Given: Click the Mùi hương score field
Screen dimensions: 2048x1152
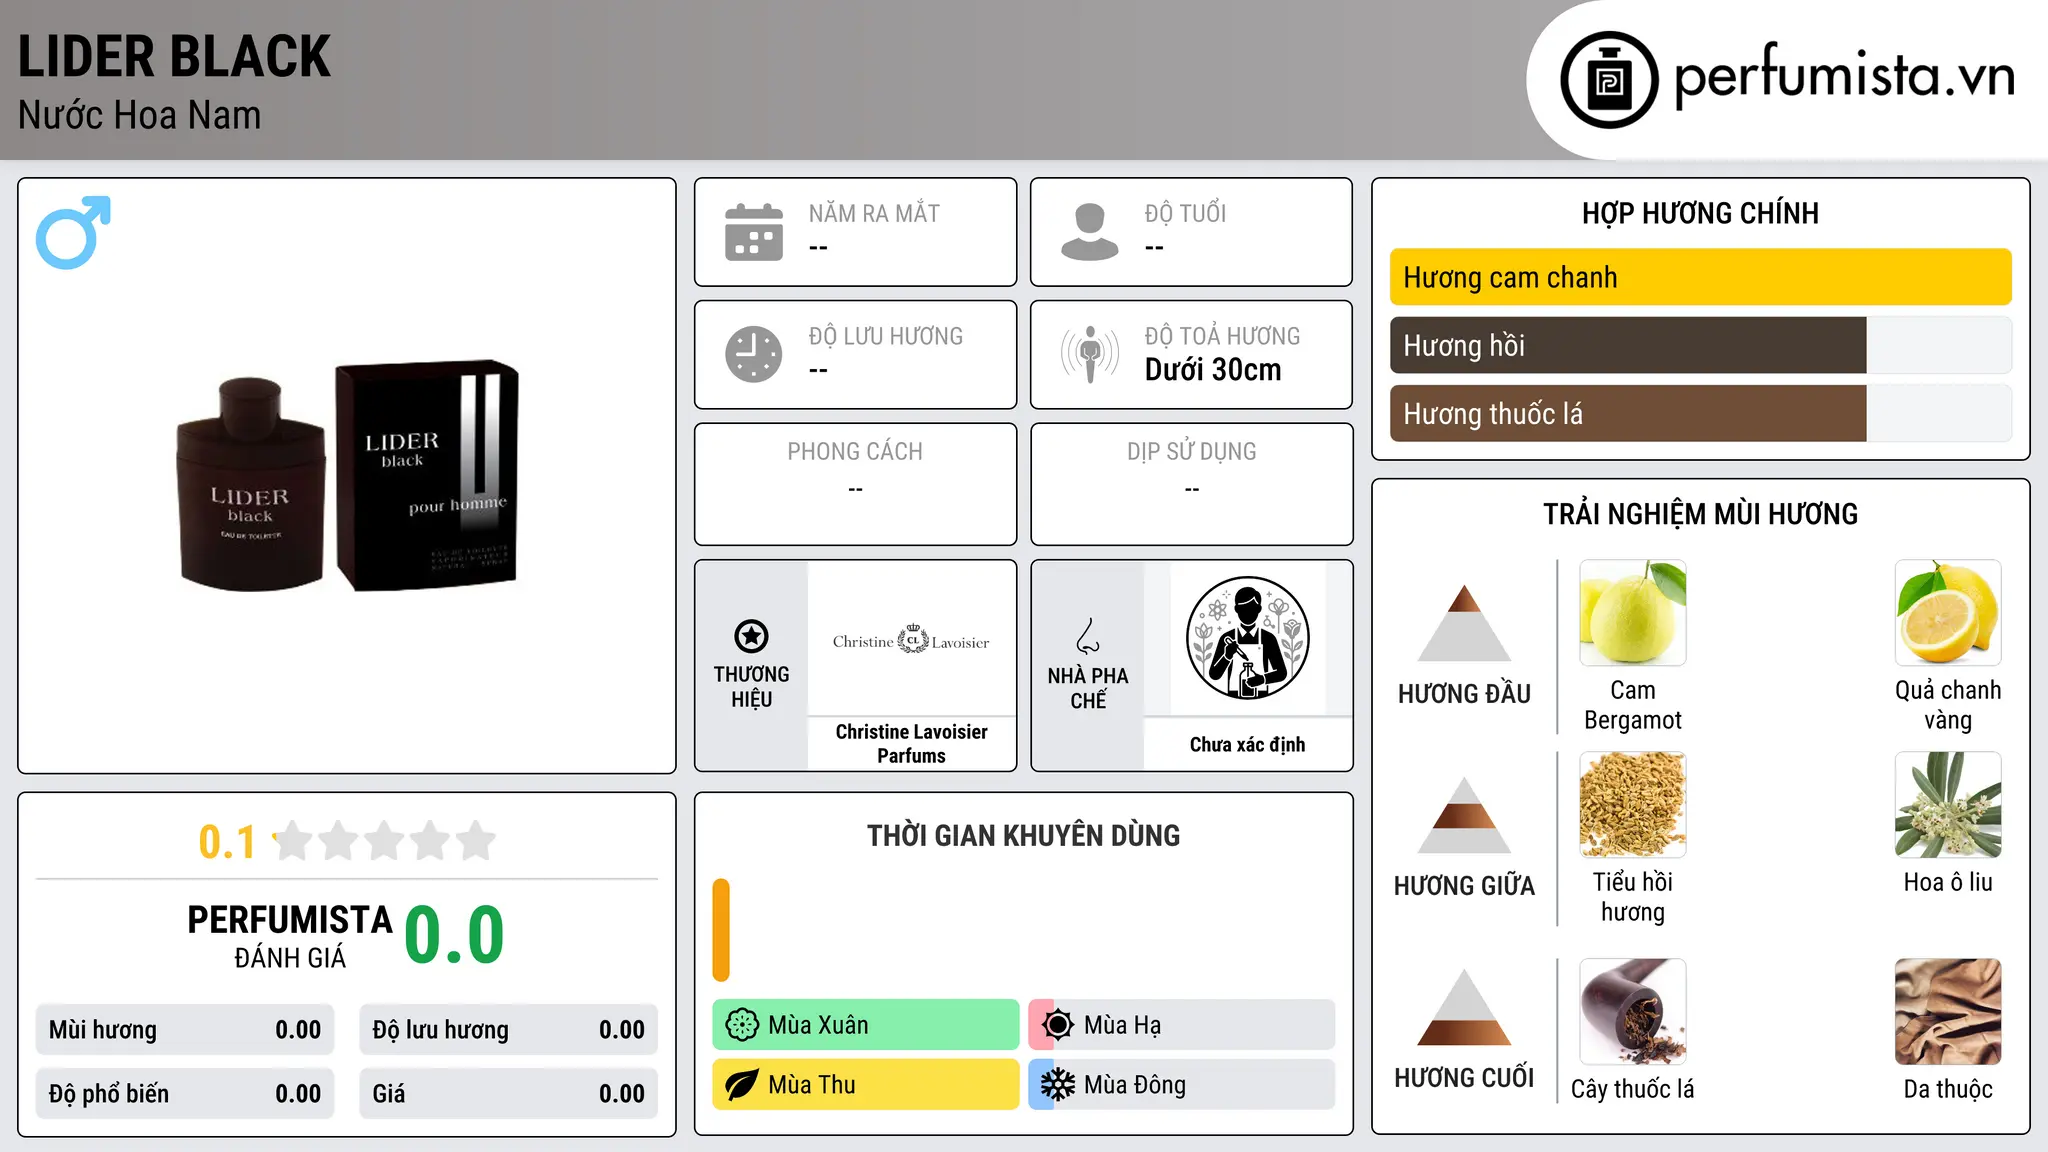Looking at the screenshot, I should 185,1030.
